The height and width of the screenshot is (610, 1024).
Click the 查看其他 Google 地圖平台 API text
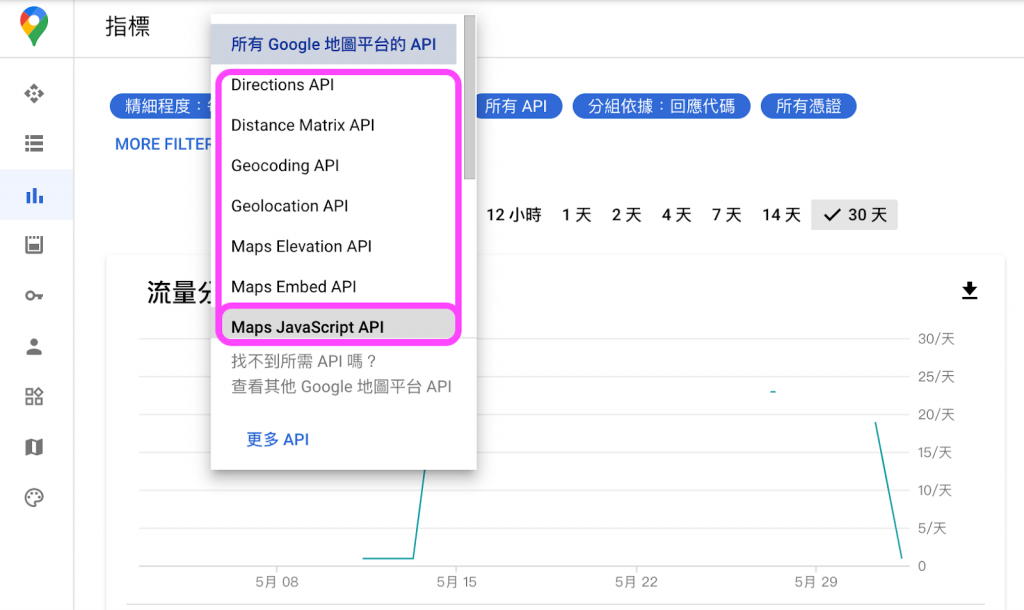(341, 387)
